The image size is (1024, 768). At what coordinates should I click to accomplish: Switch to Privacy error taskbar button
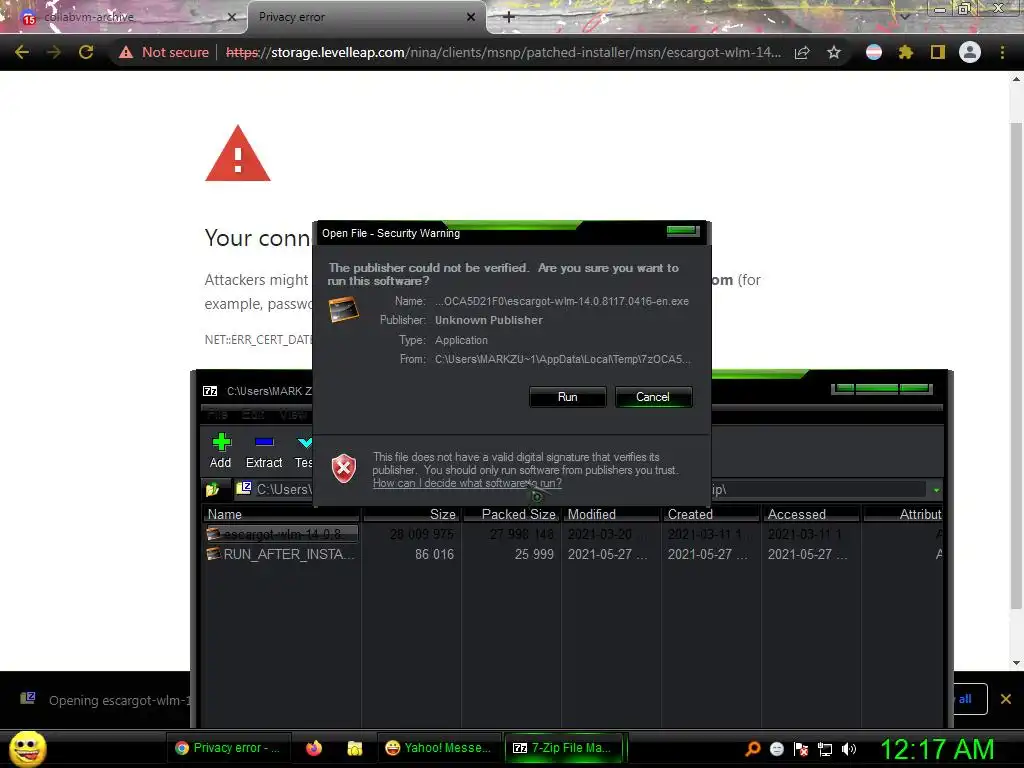pyautogui.click(x=227, y=748)
